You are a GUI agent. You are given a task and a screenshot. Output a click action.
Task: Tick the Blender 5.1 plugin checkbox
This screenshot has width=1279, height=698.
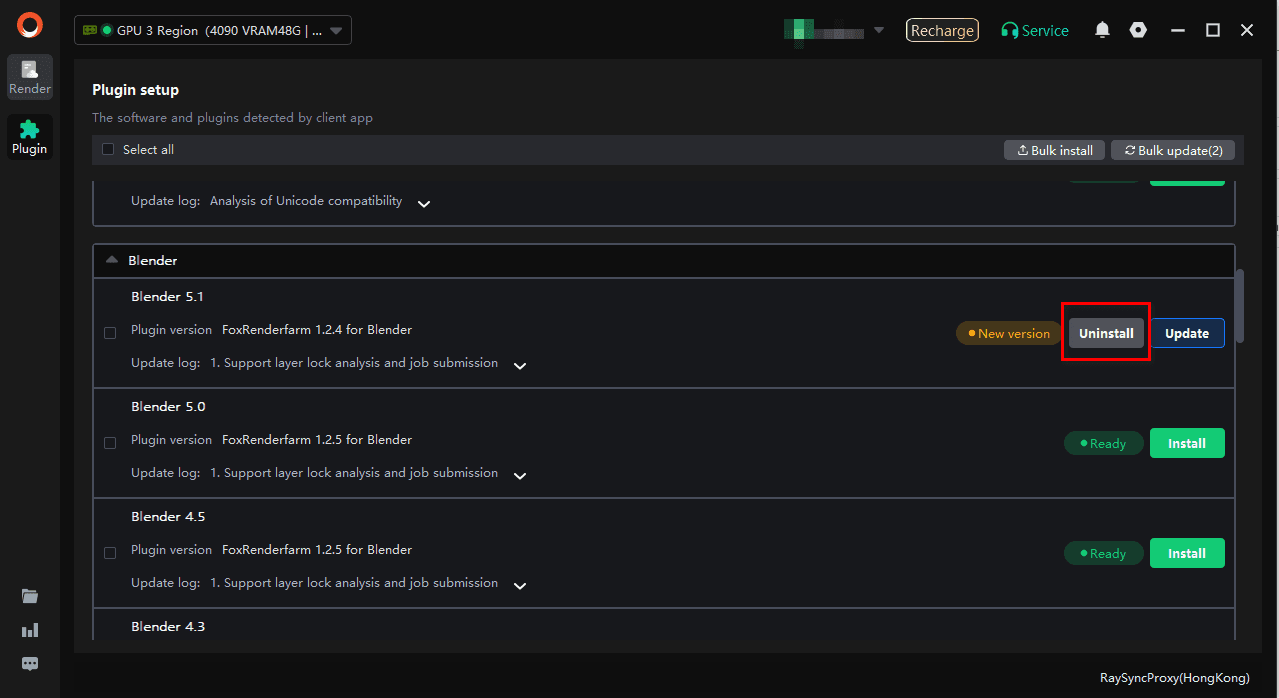pos(110,333)
